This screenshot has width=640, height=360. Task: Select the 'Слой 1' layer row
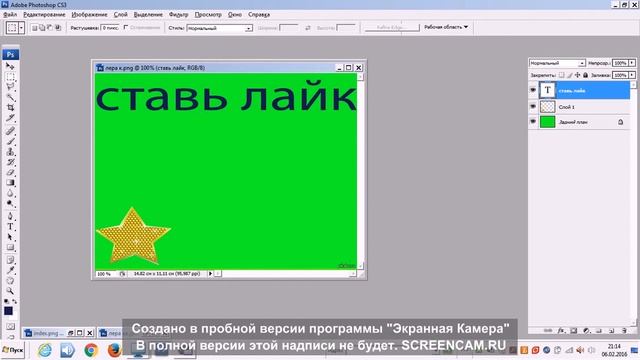580,107
